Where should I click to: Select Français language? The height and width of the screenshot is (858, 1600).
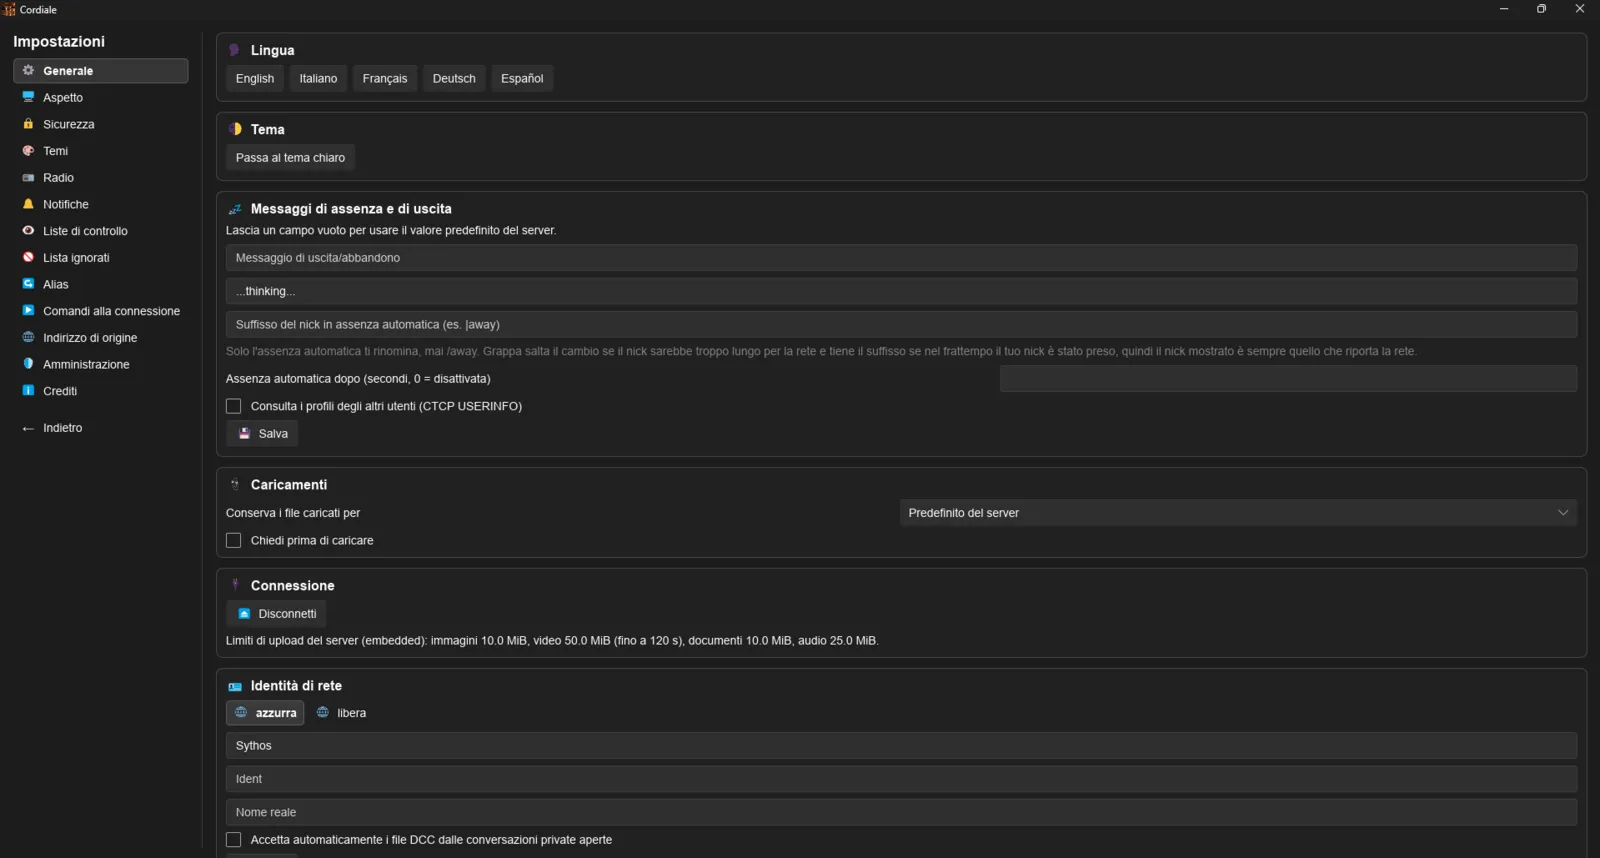click(x=385, y=78)
